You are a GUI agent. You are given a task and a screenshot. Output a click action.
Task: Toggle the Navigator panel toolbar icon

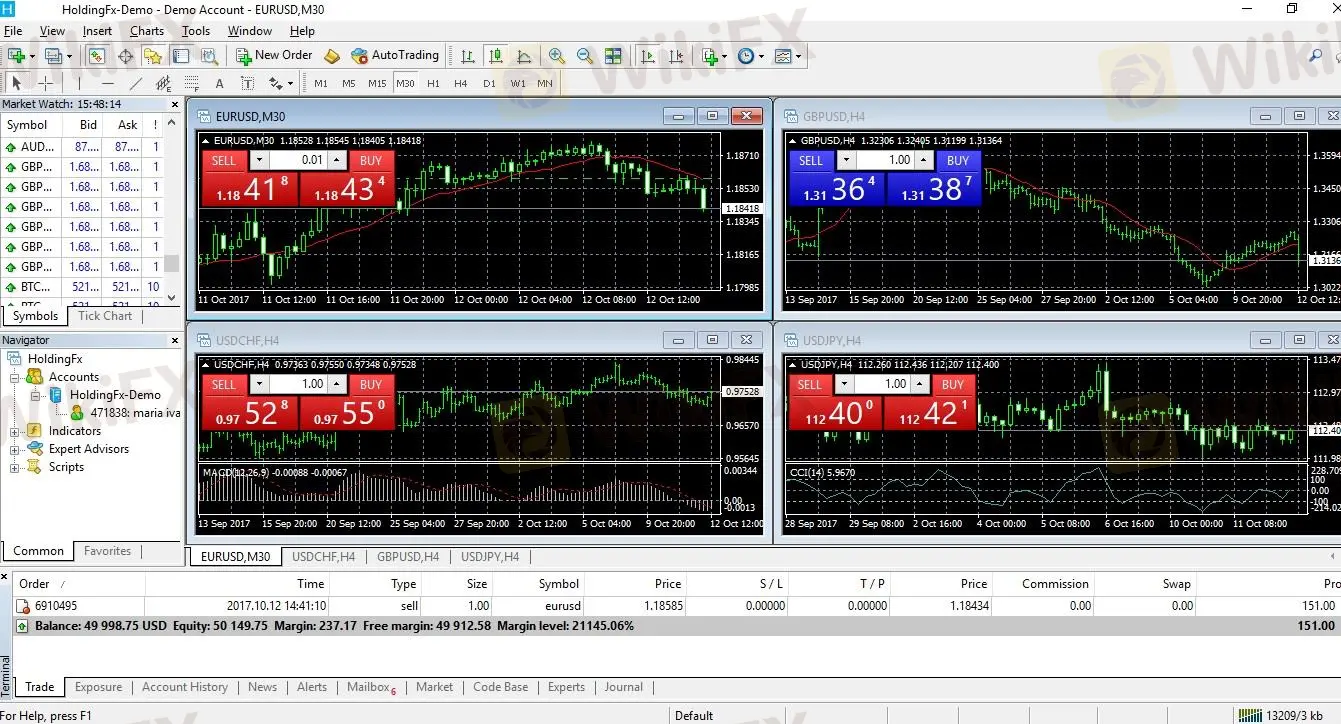point(153,56)
